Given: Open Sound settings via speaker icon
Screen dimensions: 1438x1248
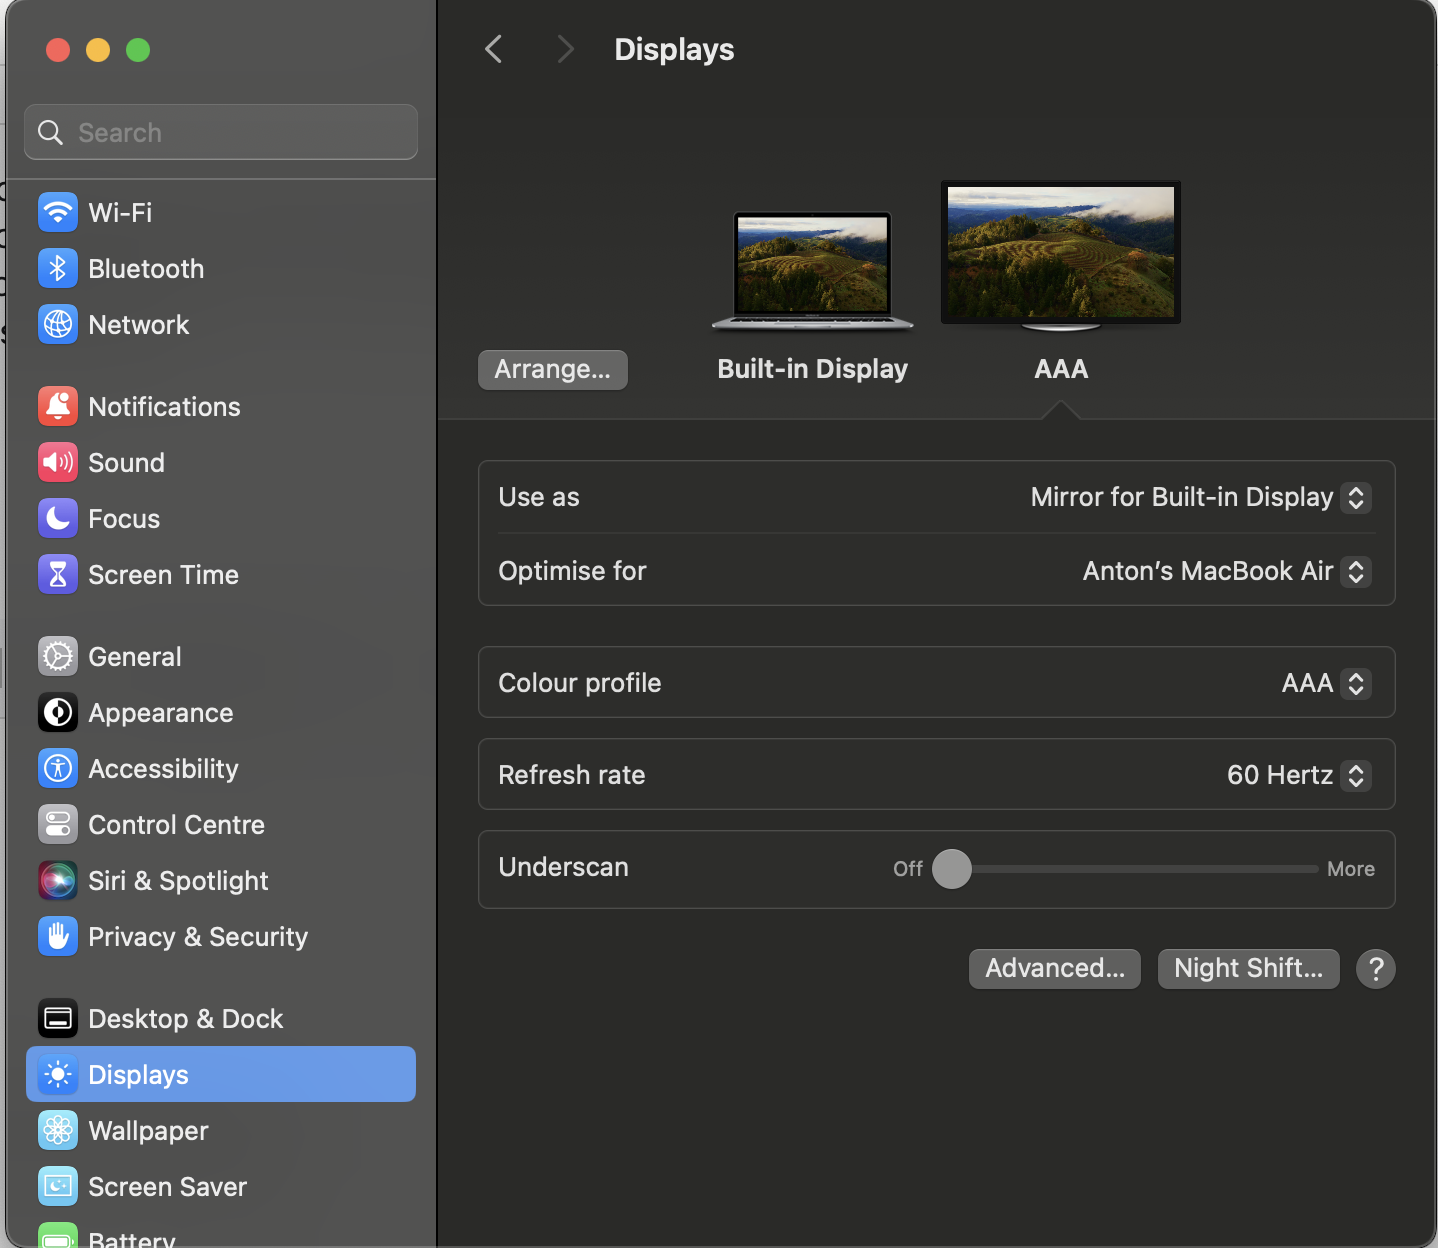Looking at the screenshot, I should pyautogui.click(x=58, y=462).
